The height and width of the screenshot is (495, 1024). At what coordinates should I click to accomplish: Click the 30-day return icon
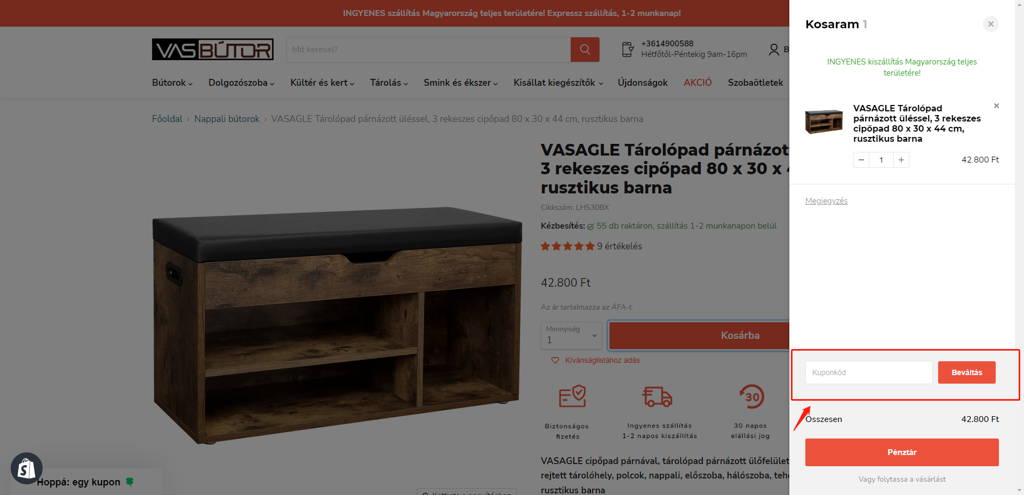point(752,397)
